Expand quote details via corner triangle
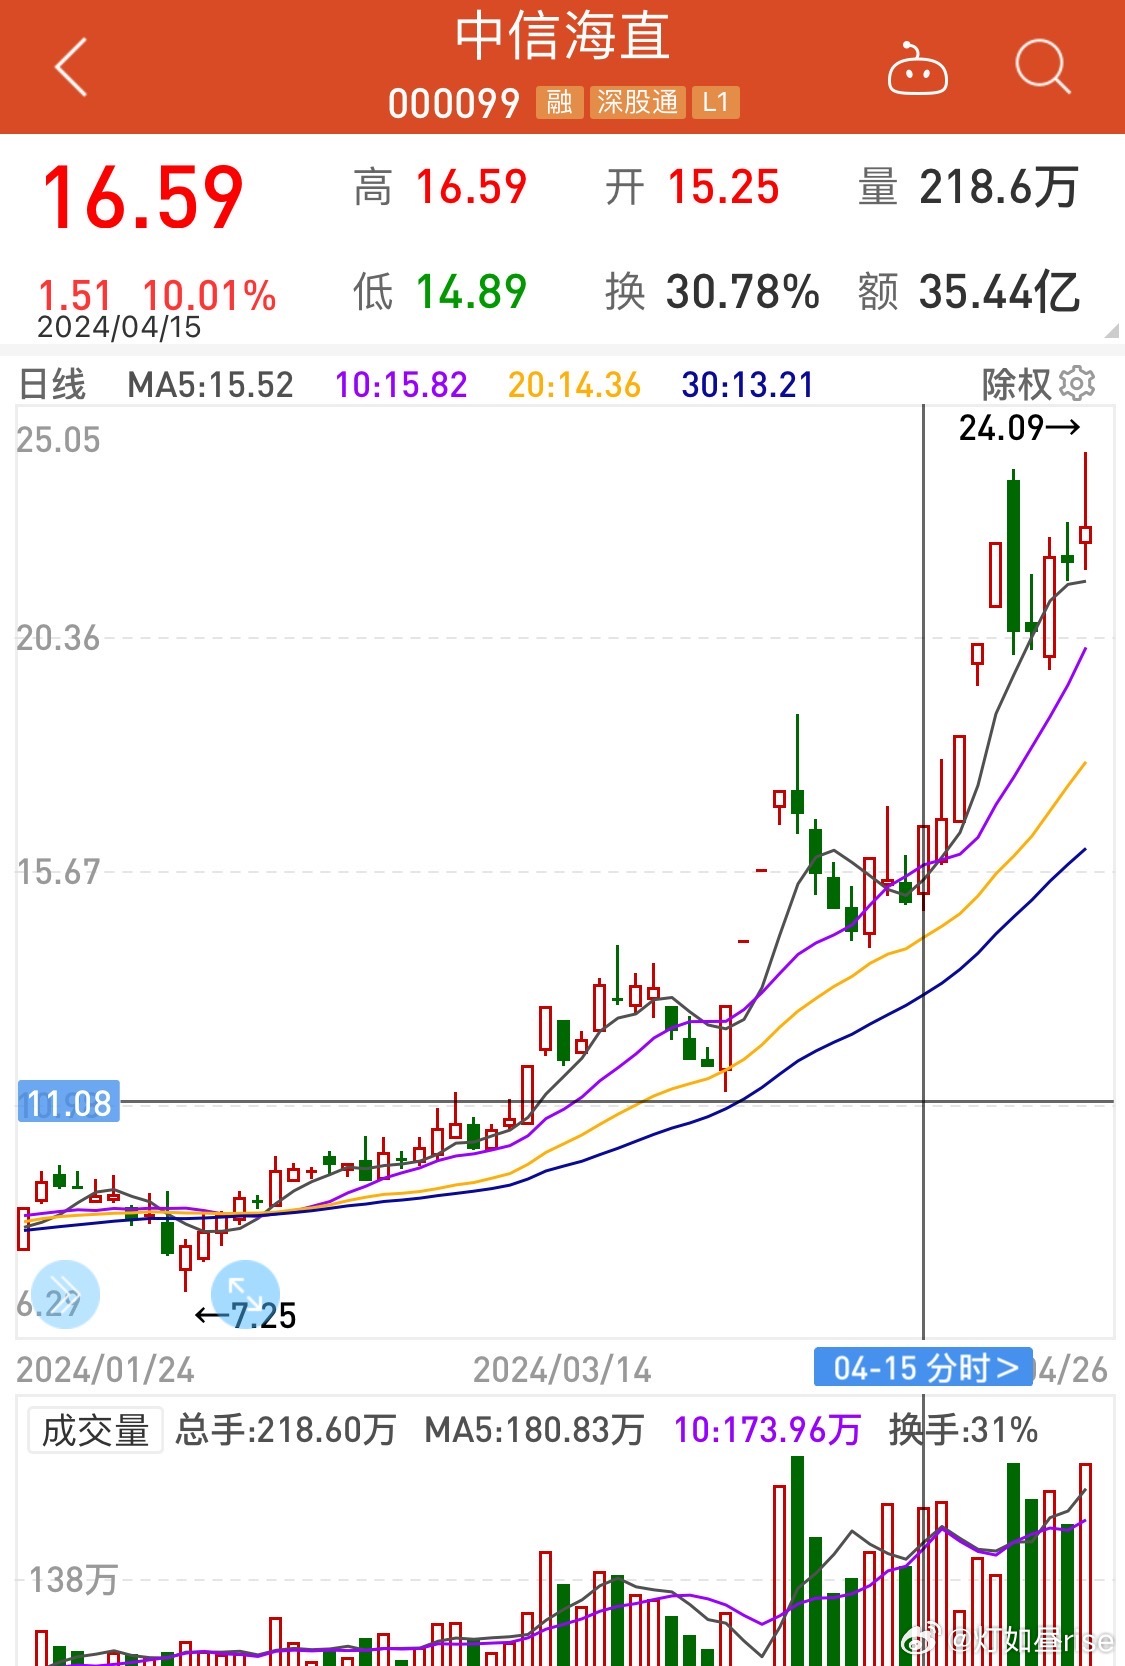Screen dimensions: 1125x1666 click(1111, 331)
